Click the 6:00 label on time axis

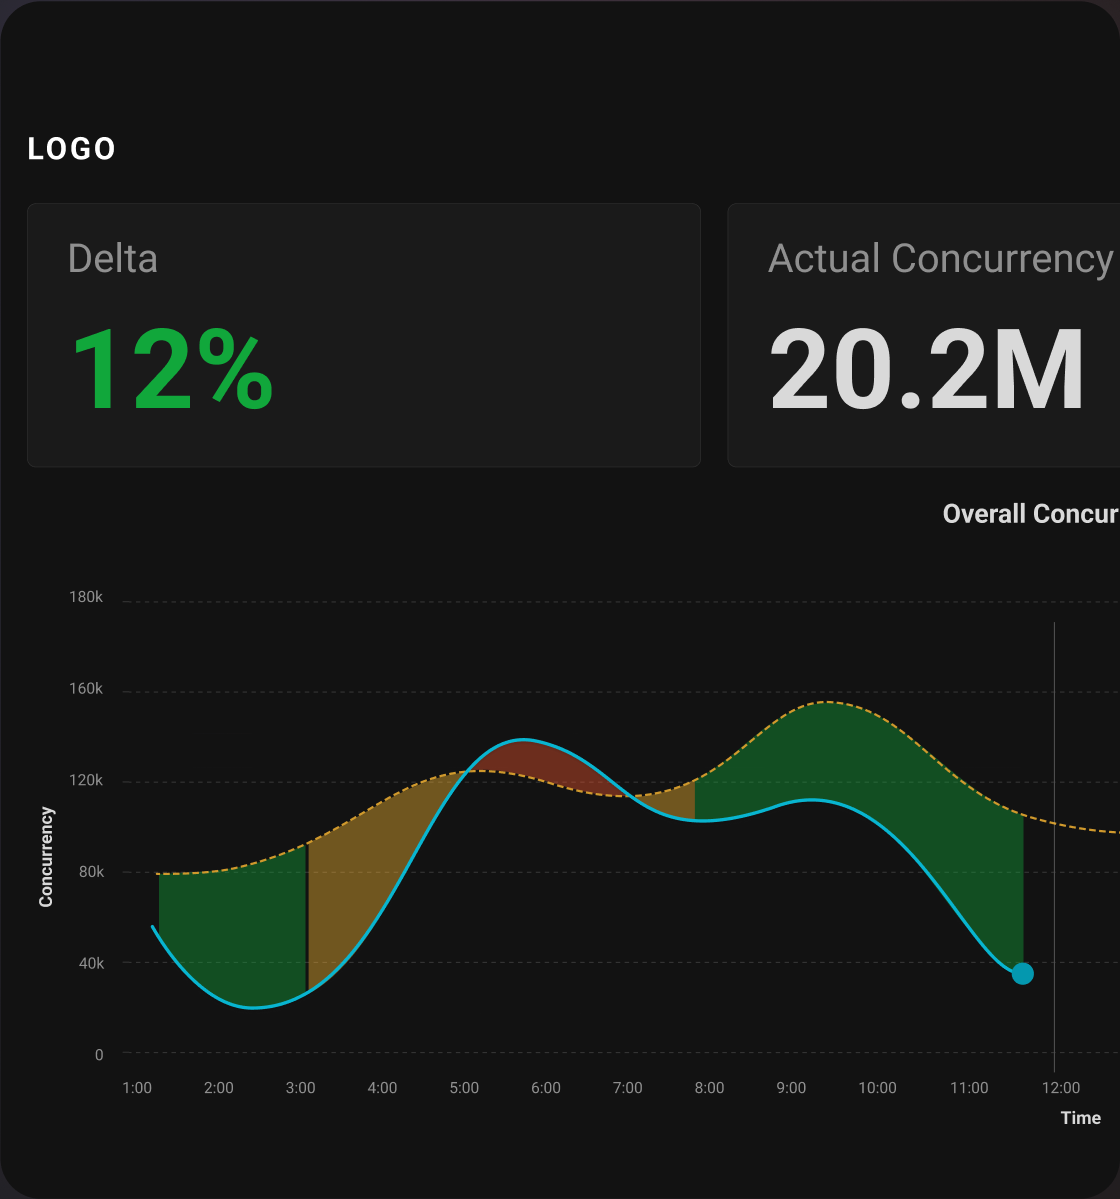coord(546,1088)
